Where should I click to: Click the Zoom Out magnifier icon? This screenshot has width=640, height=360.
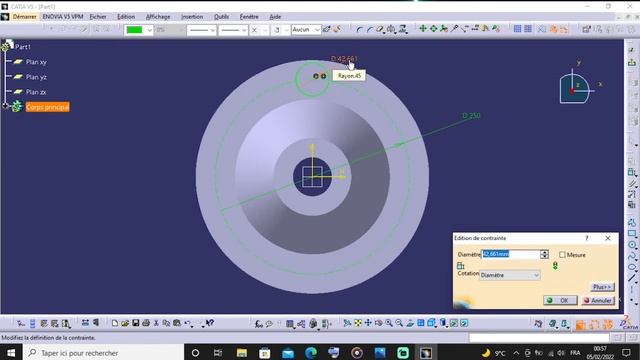coord(399,323)
